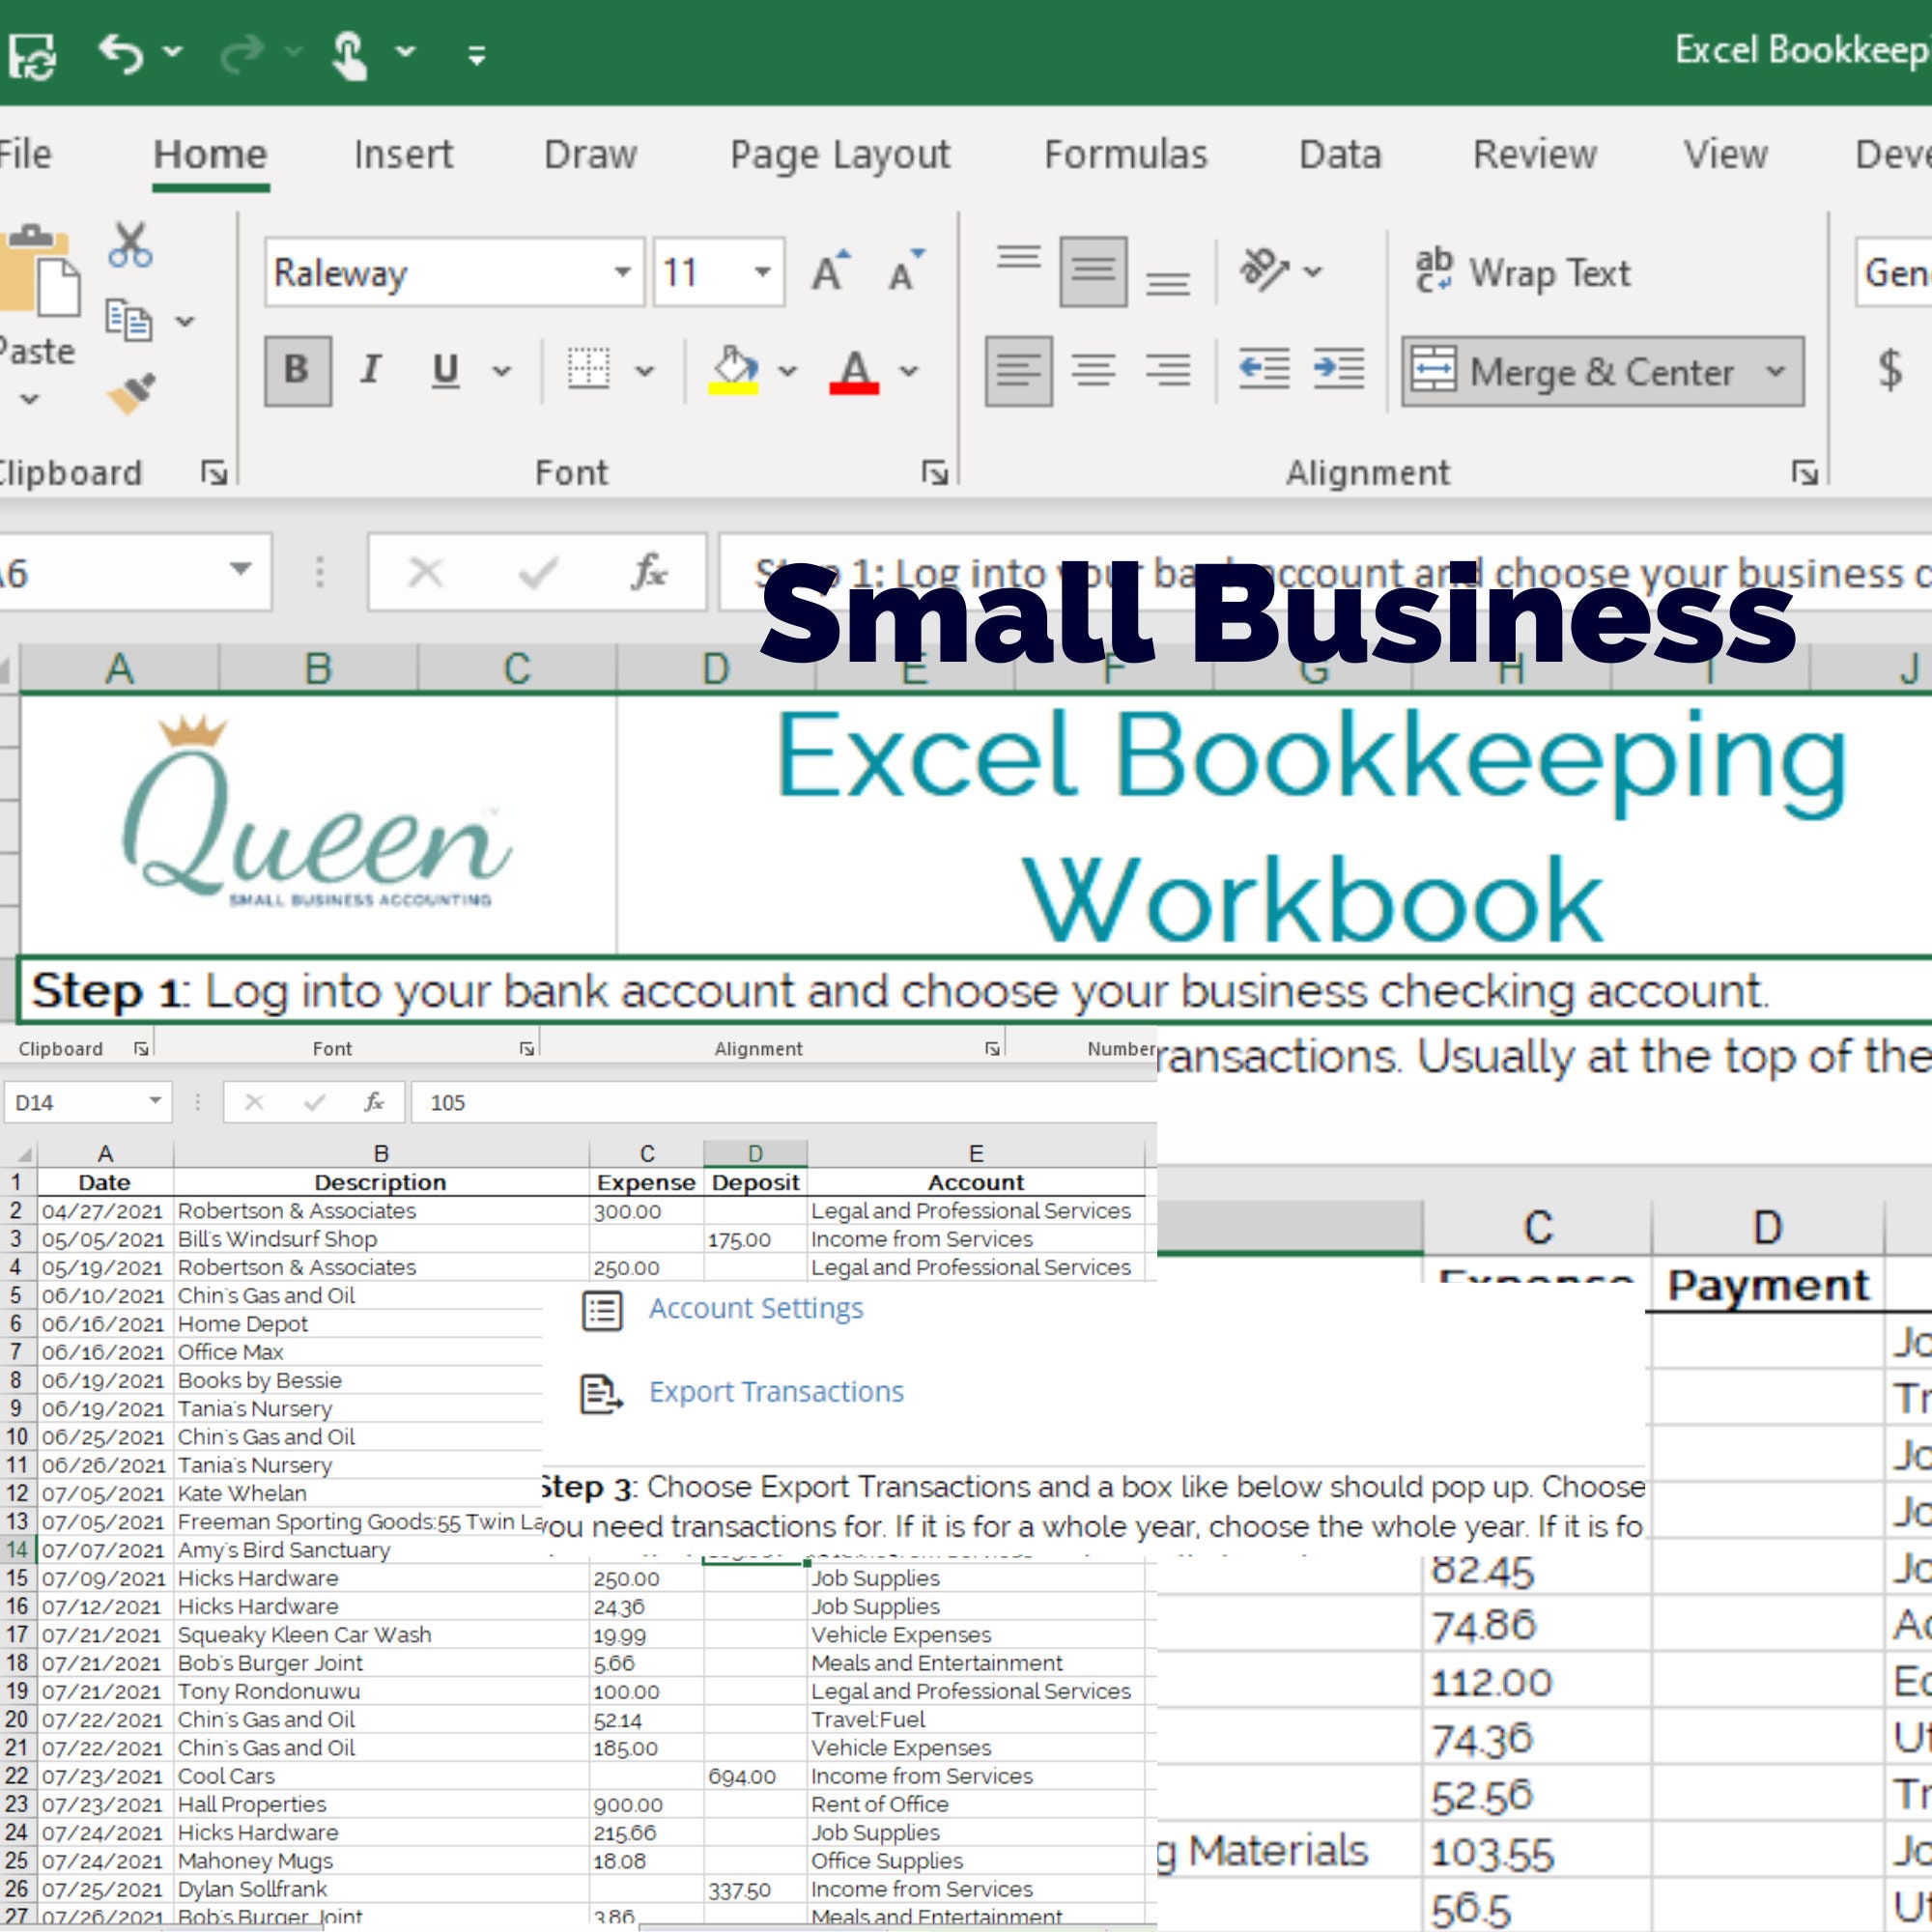Toggle Middle Align for cells

1093,271
